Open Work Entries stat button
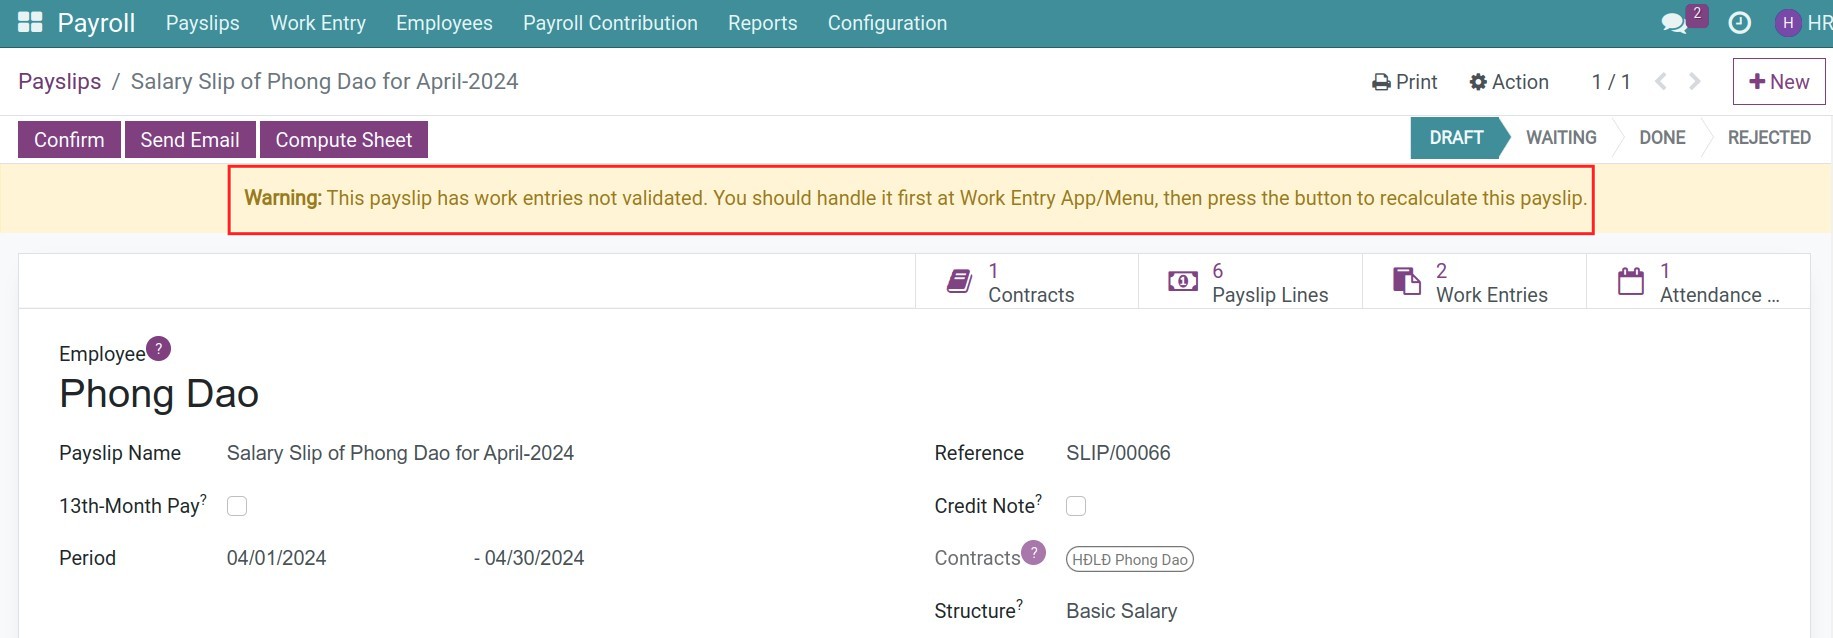1833x638 pixels. (1474, 282)
